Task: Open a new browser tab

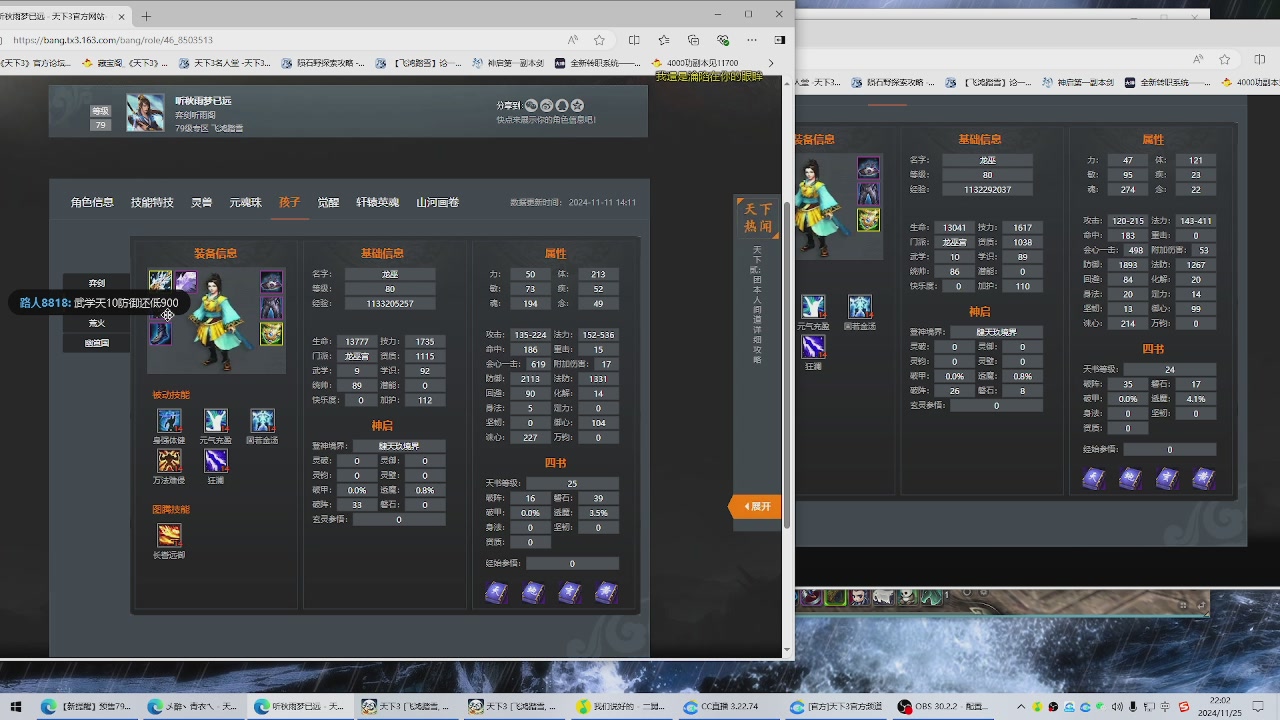Action: coord(146,16)
